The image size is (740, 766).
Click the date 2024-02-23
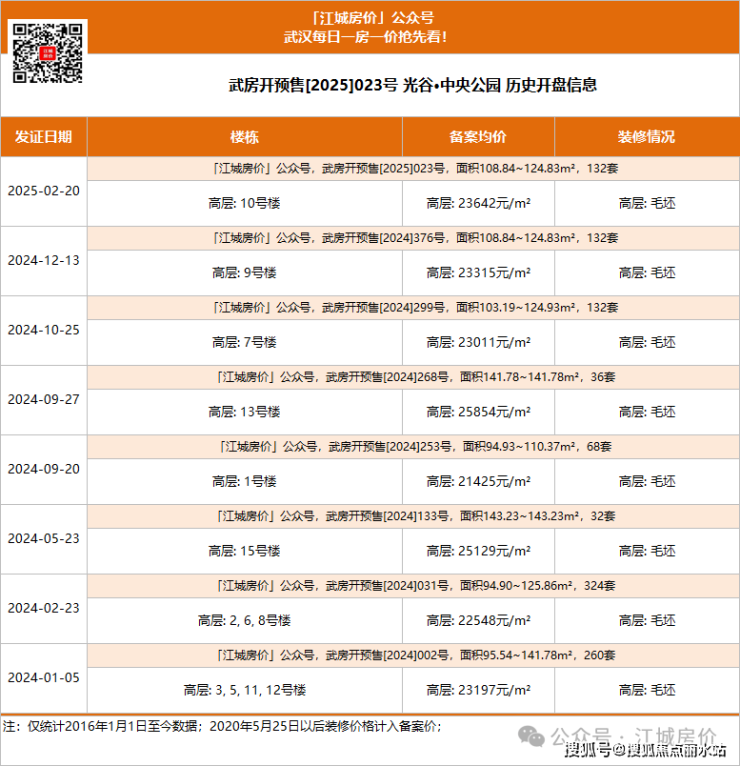pyautogui.click(x=43, y=608)
